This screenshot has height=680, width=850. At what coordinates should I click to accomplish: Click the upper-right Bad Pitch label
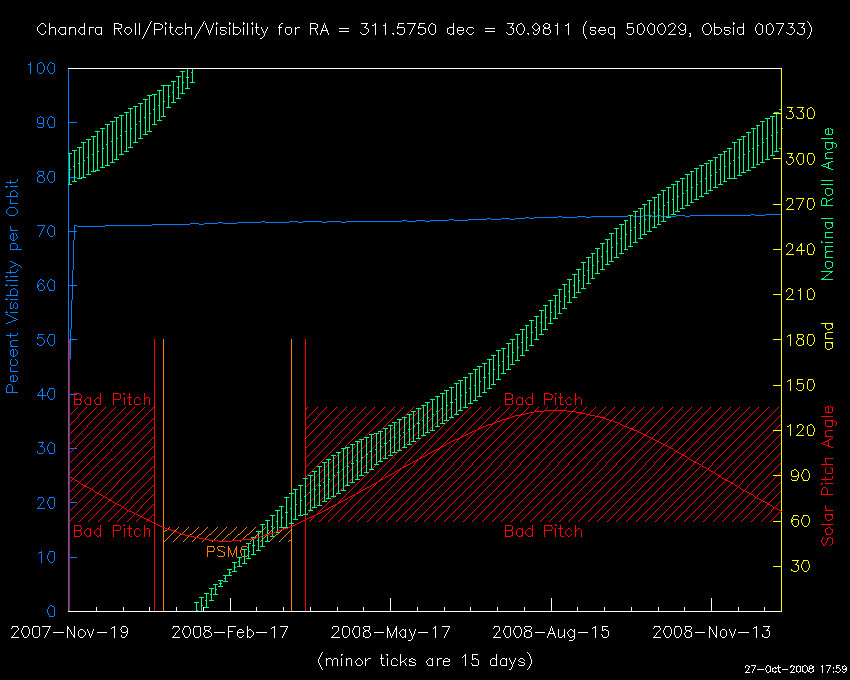click(x=543, y=400)
